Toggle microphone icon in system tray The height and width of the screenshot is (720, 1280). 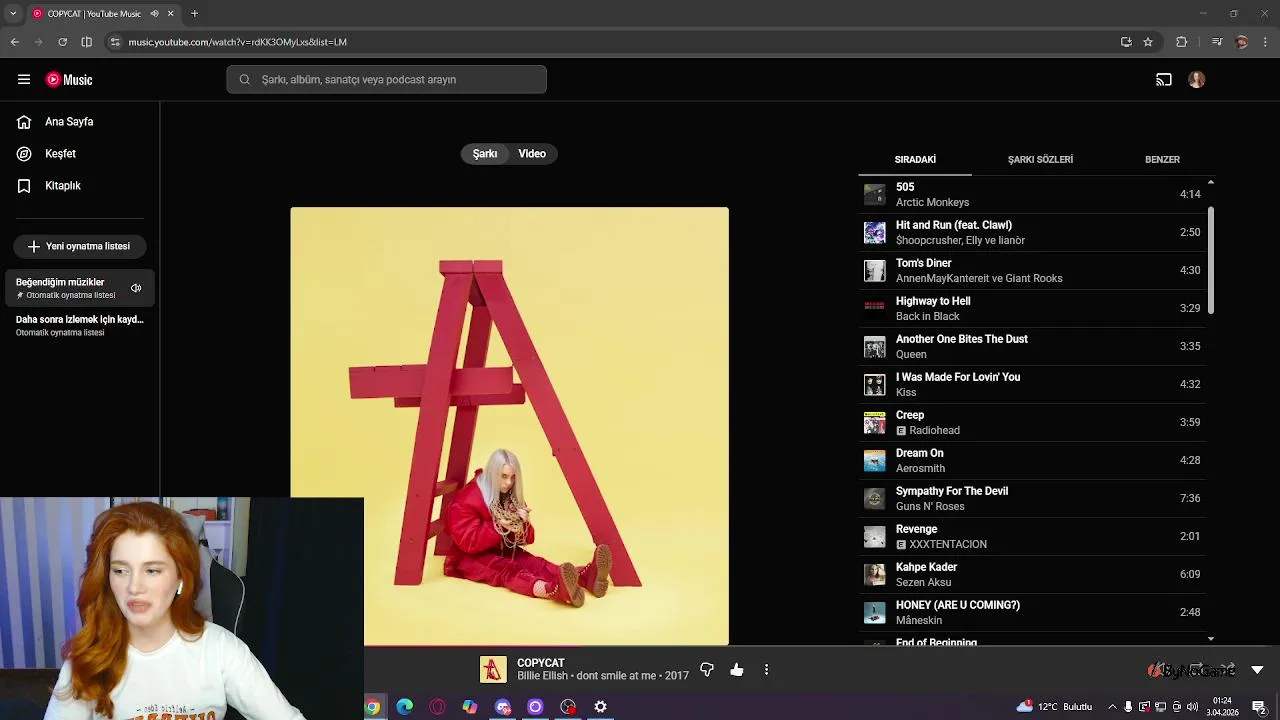(1128, 707)
